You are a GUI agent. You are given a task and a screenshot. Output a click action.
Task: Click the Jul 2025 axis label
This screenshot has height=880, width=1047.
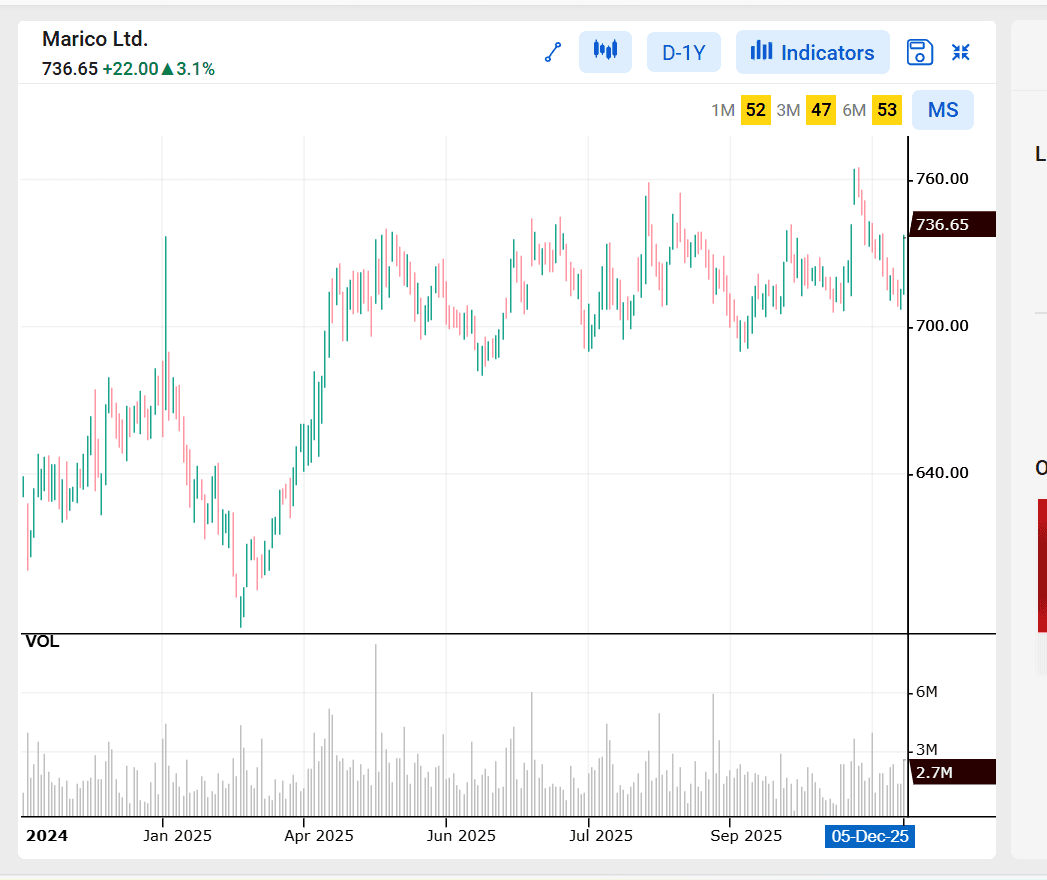point(601,836)
